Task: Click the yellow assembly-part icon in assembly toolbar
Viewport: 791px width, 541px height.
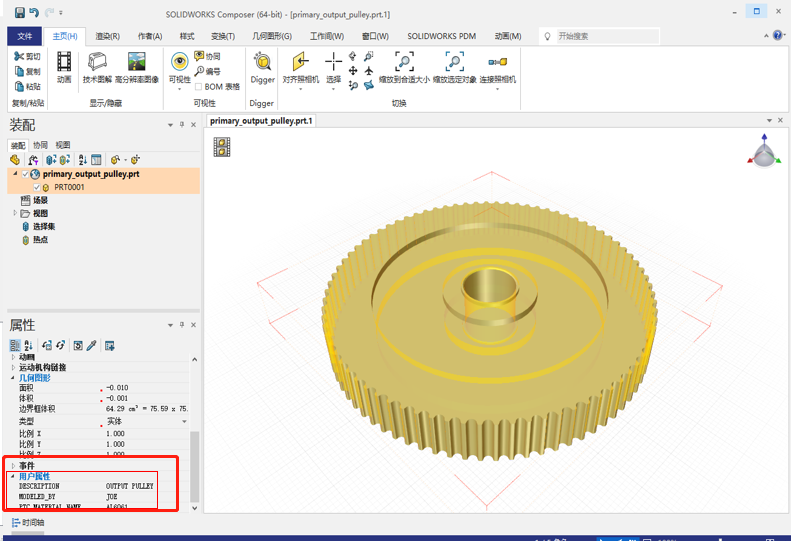Action: click(15, 160)
